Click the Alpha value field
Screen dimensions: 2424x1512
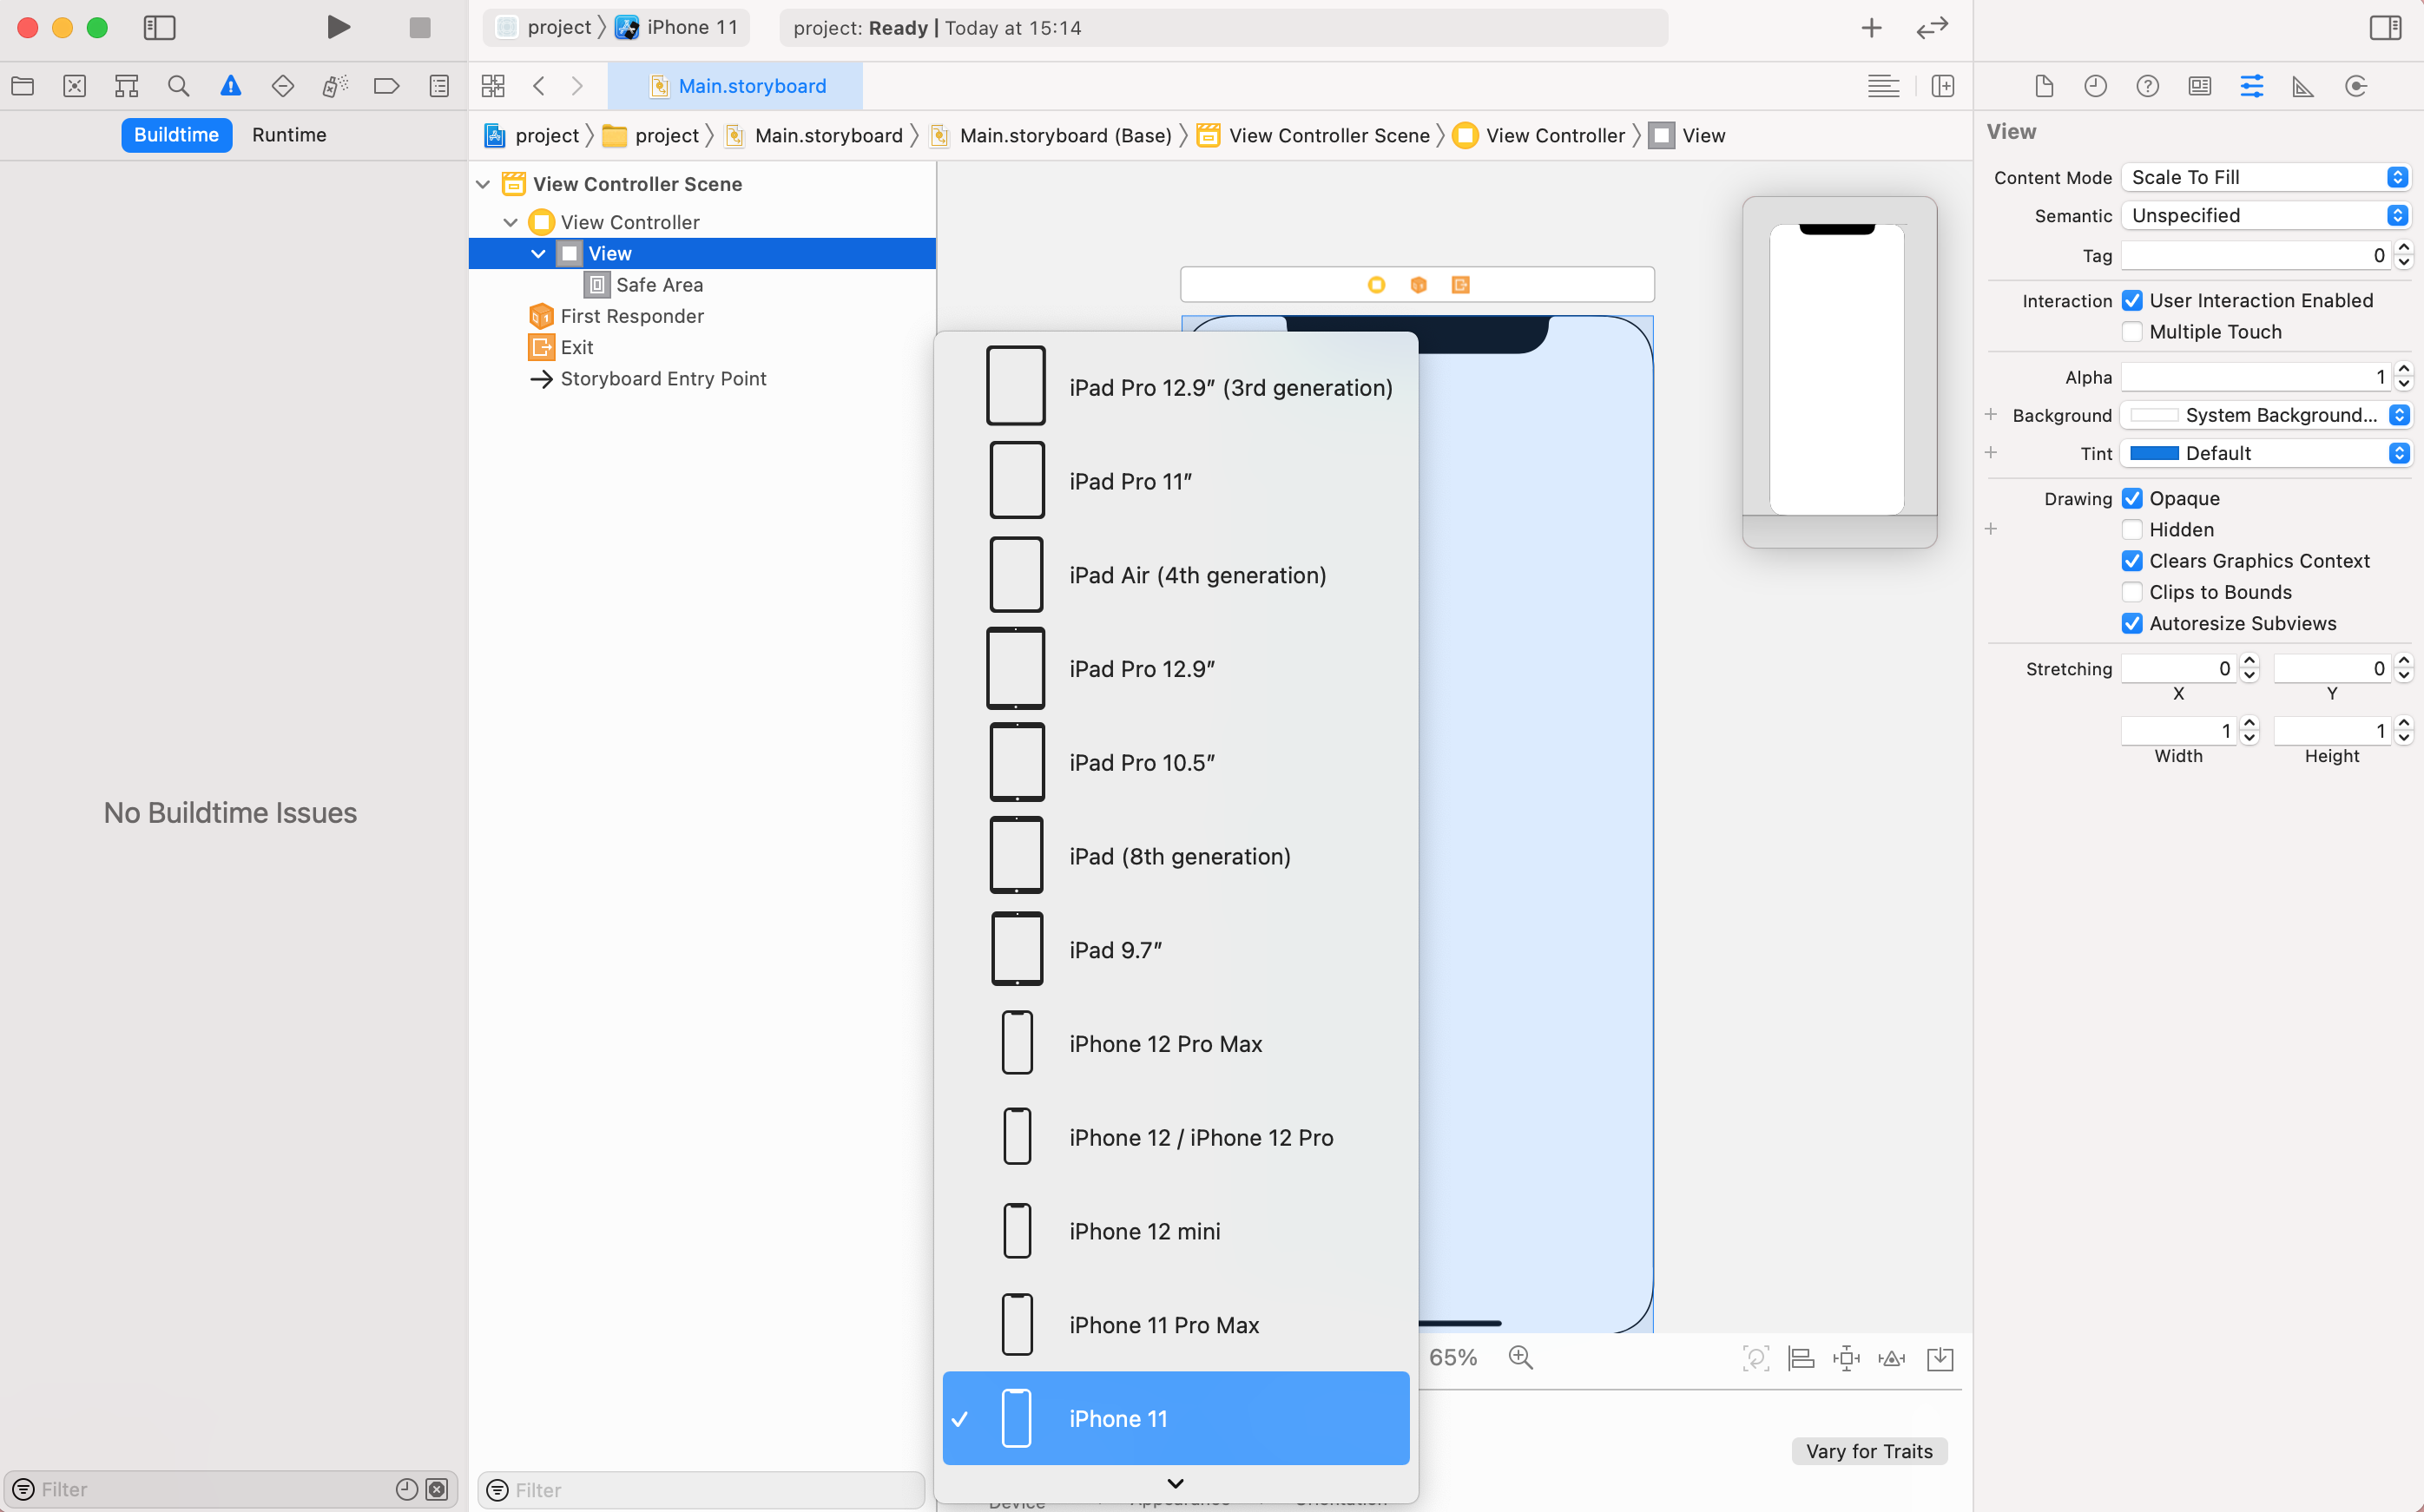coord(2254,377)
